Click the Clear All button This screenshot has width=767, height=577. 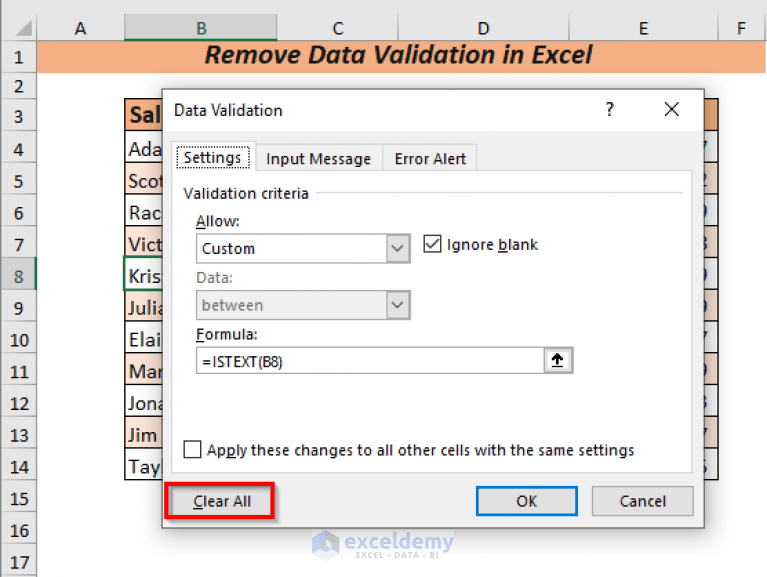220,501
